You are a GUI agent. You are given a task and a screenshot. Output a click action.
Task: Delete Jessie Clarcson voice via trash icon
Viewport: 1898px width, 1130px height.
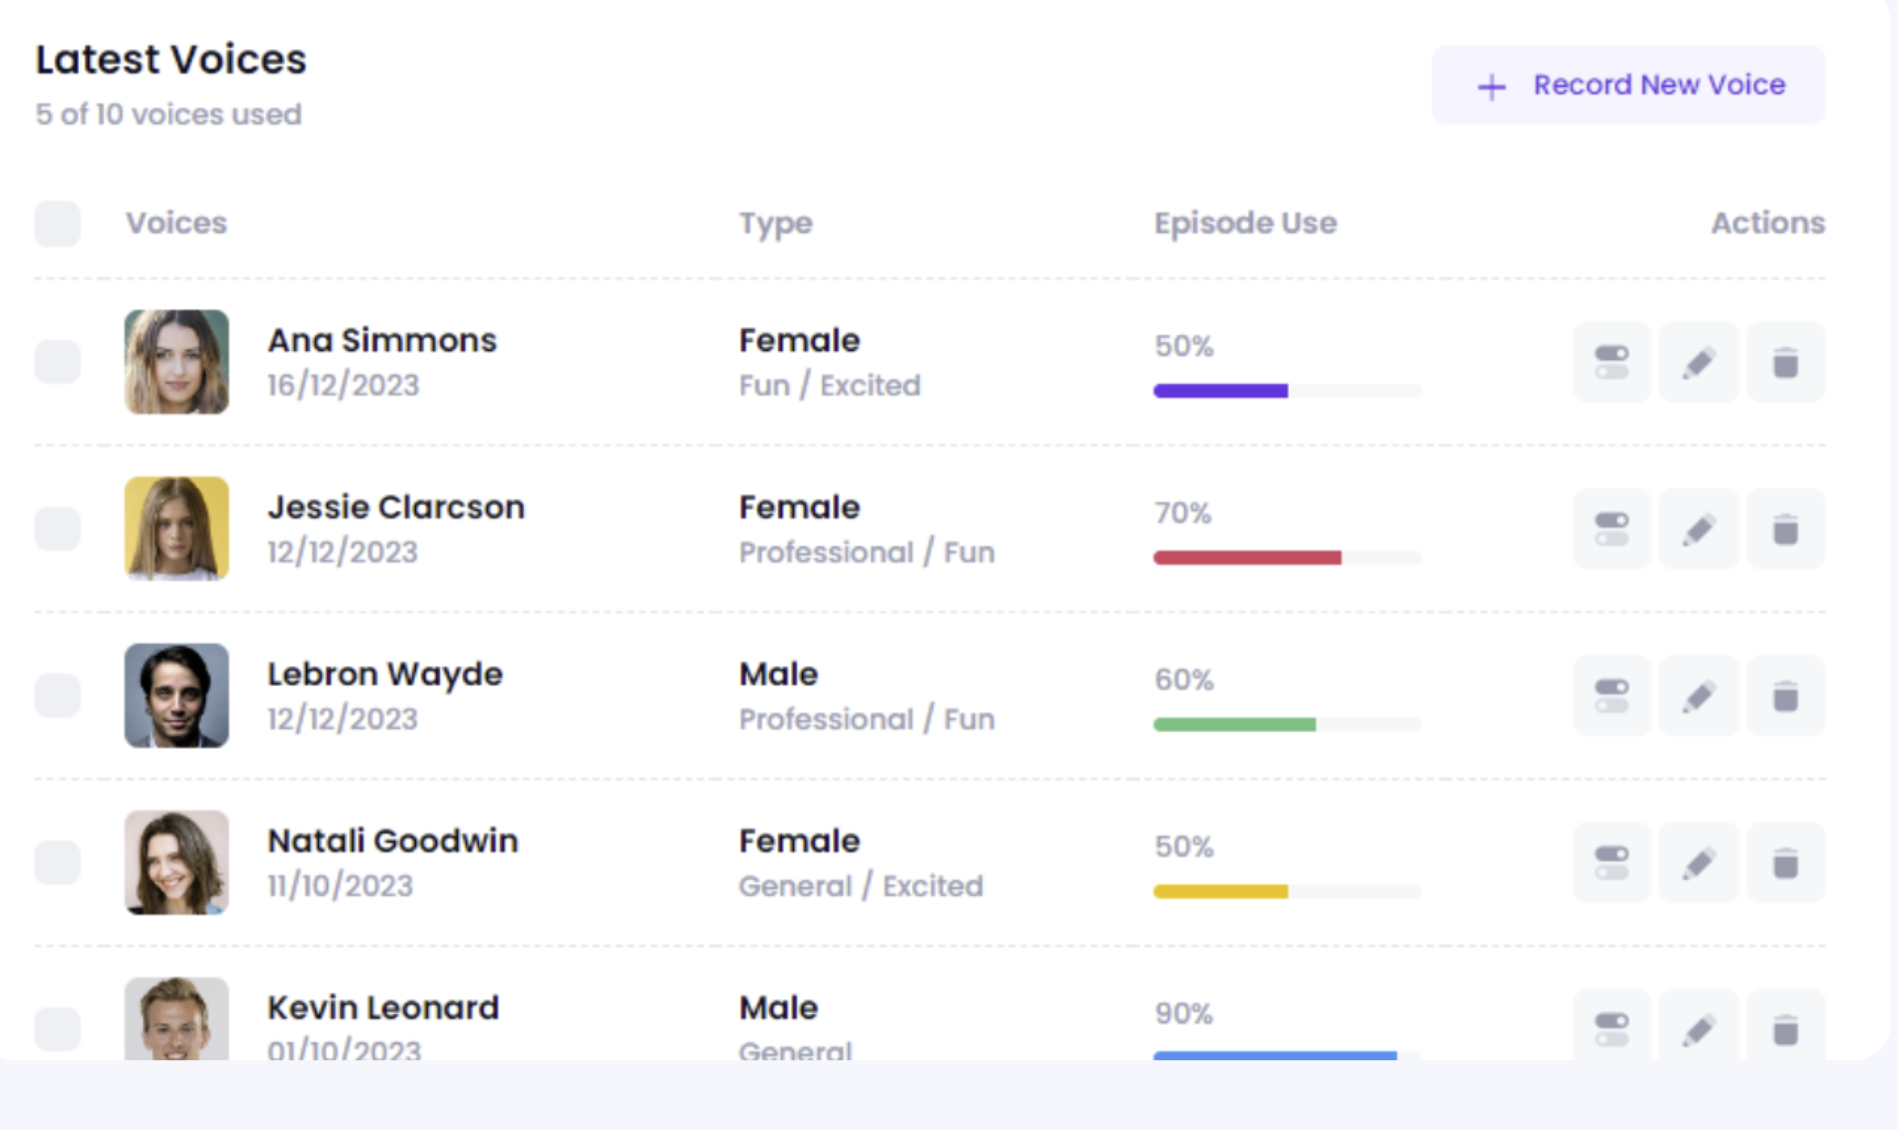(1785, 529)
